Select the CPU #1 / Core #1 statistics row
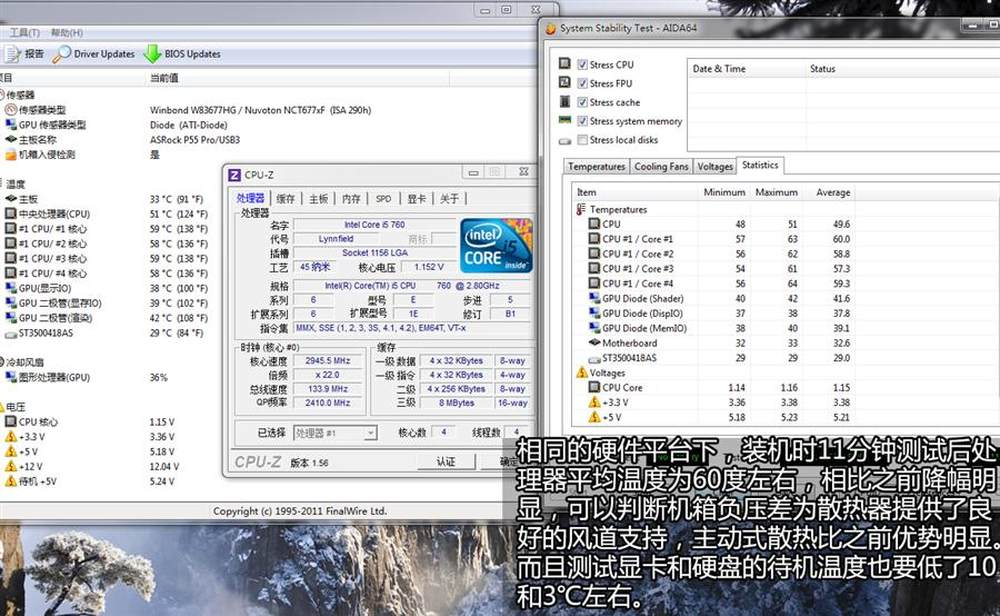This screenshot has height=616, width=1000. 713,239
